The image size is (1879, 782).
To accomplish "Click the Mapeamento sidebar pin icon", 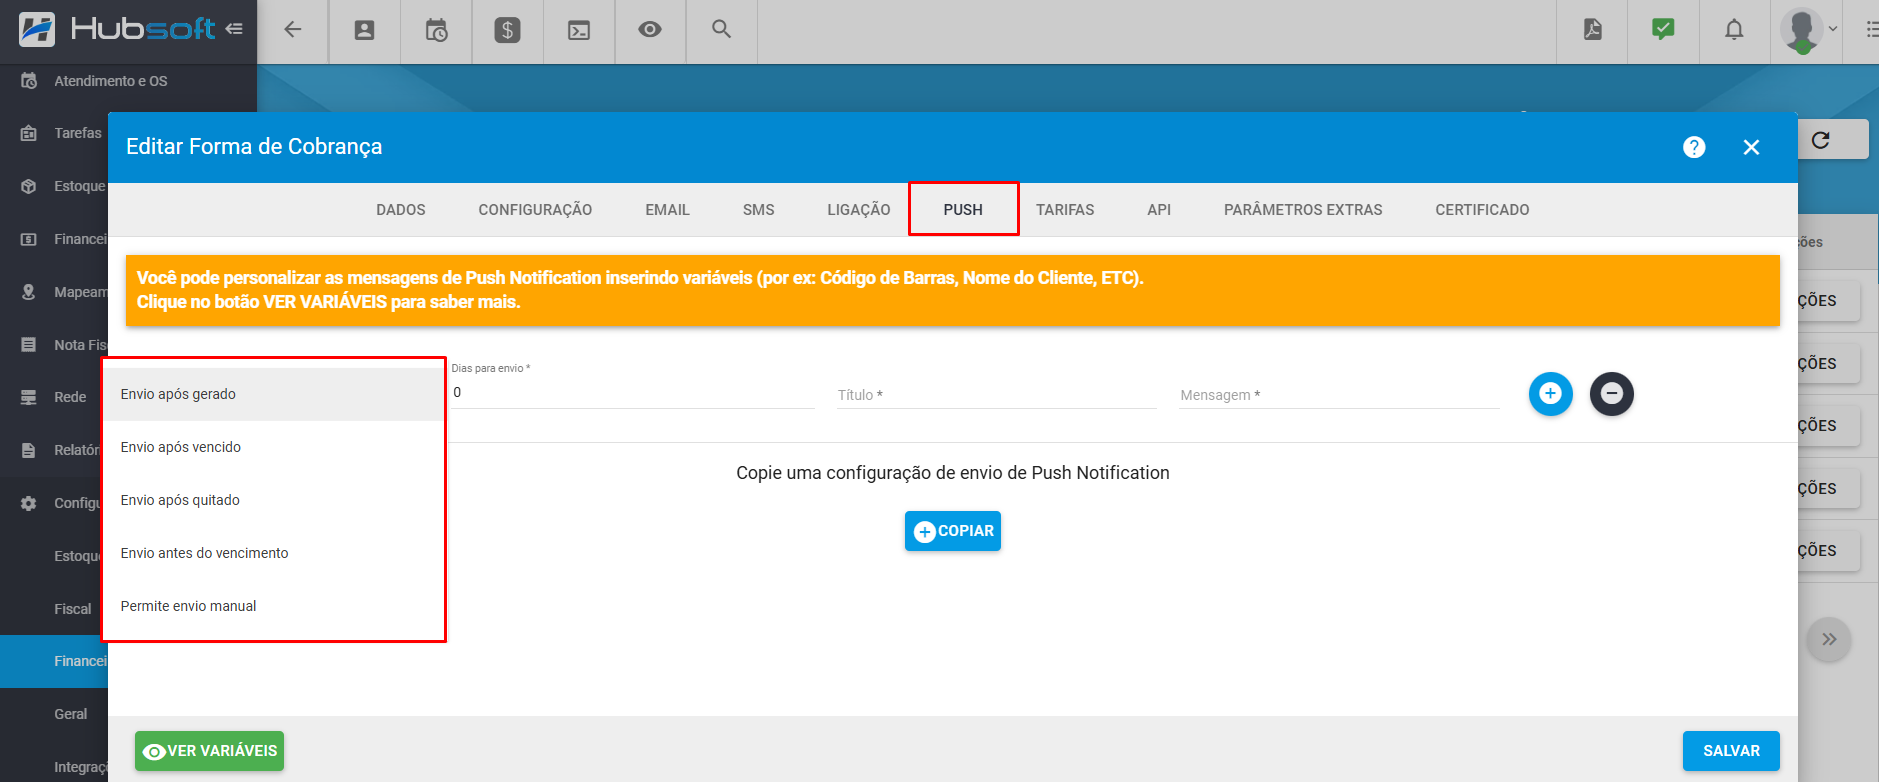I will pos(29,291).
